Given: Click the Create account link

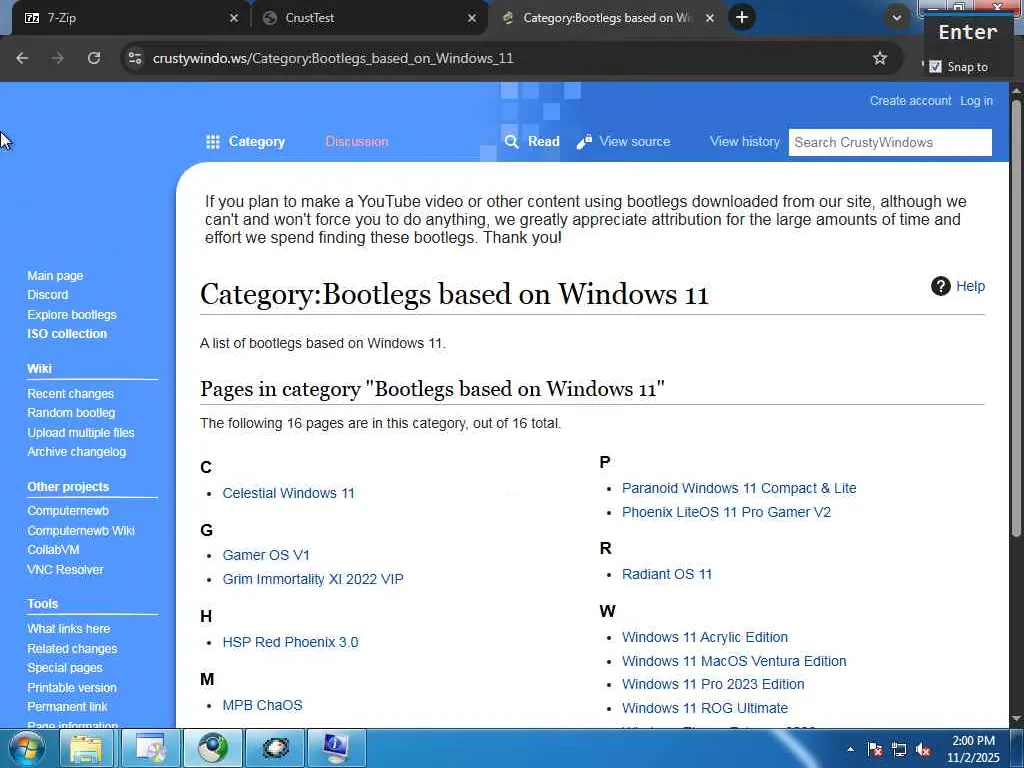Looking at the screenshot, I should (x=910, y=101).
